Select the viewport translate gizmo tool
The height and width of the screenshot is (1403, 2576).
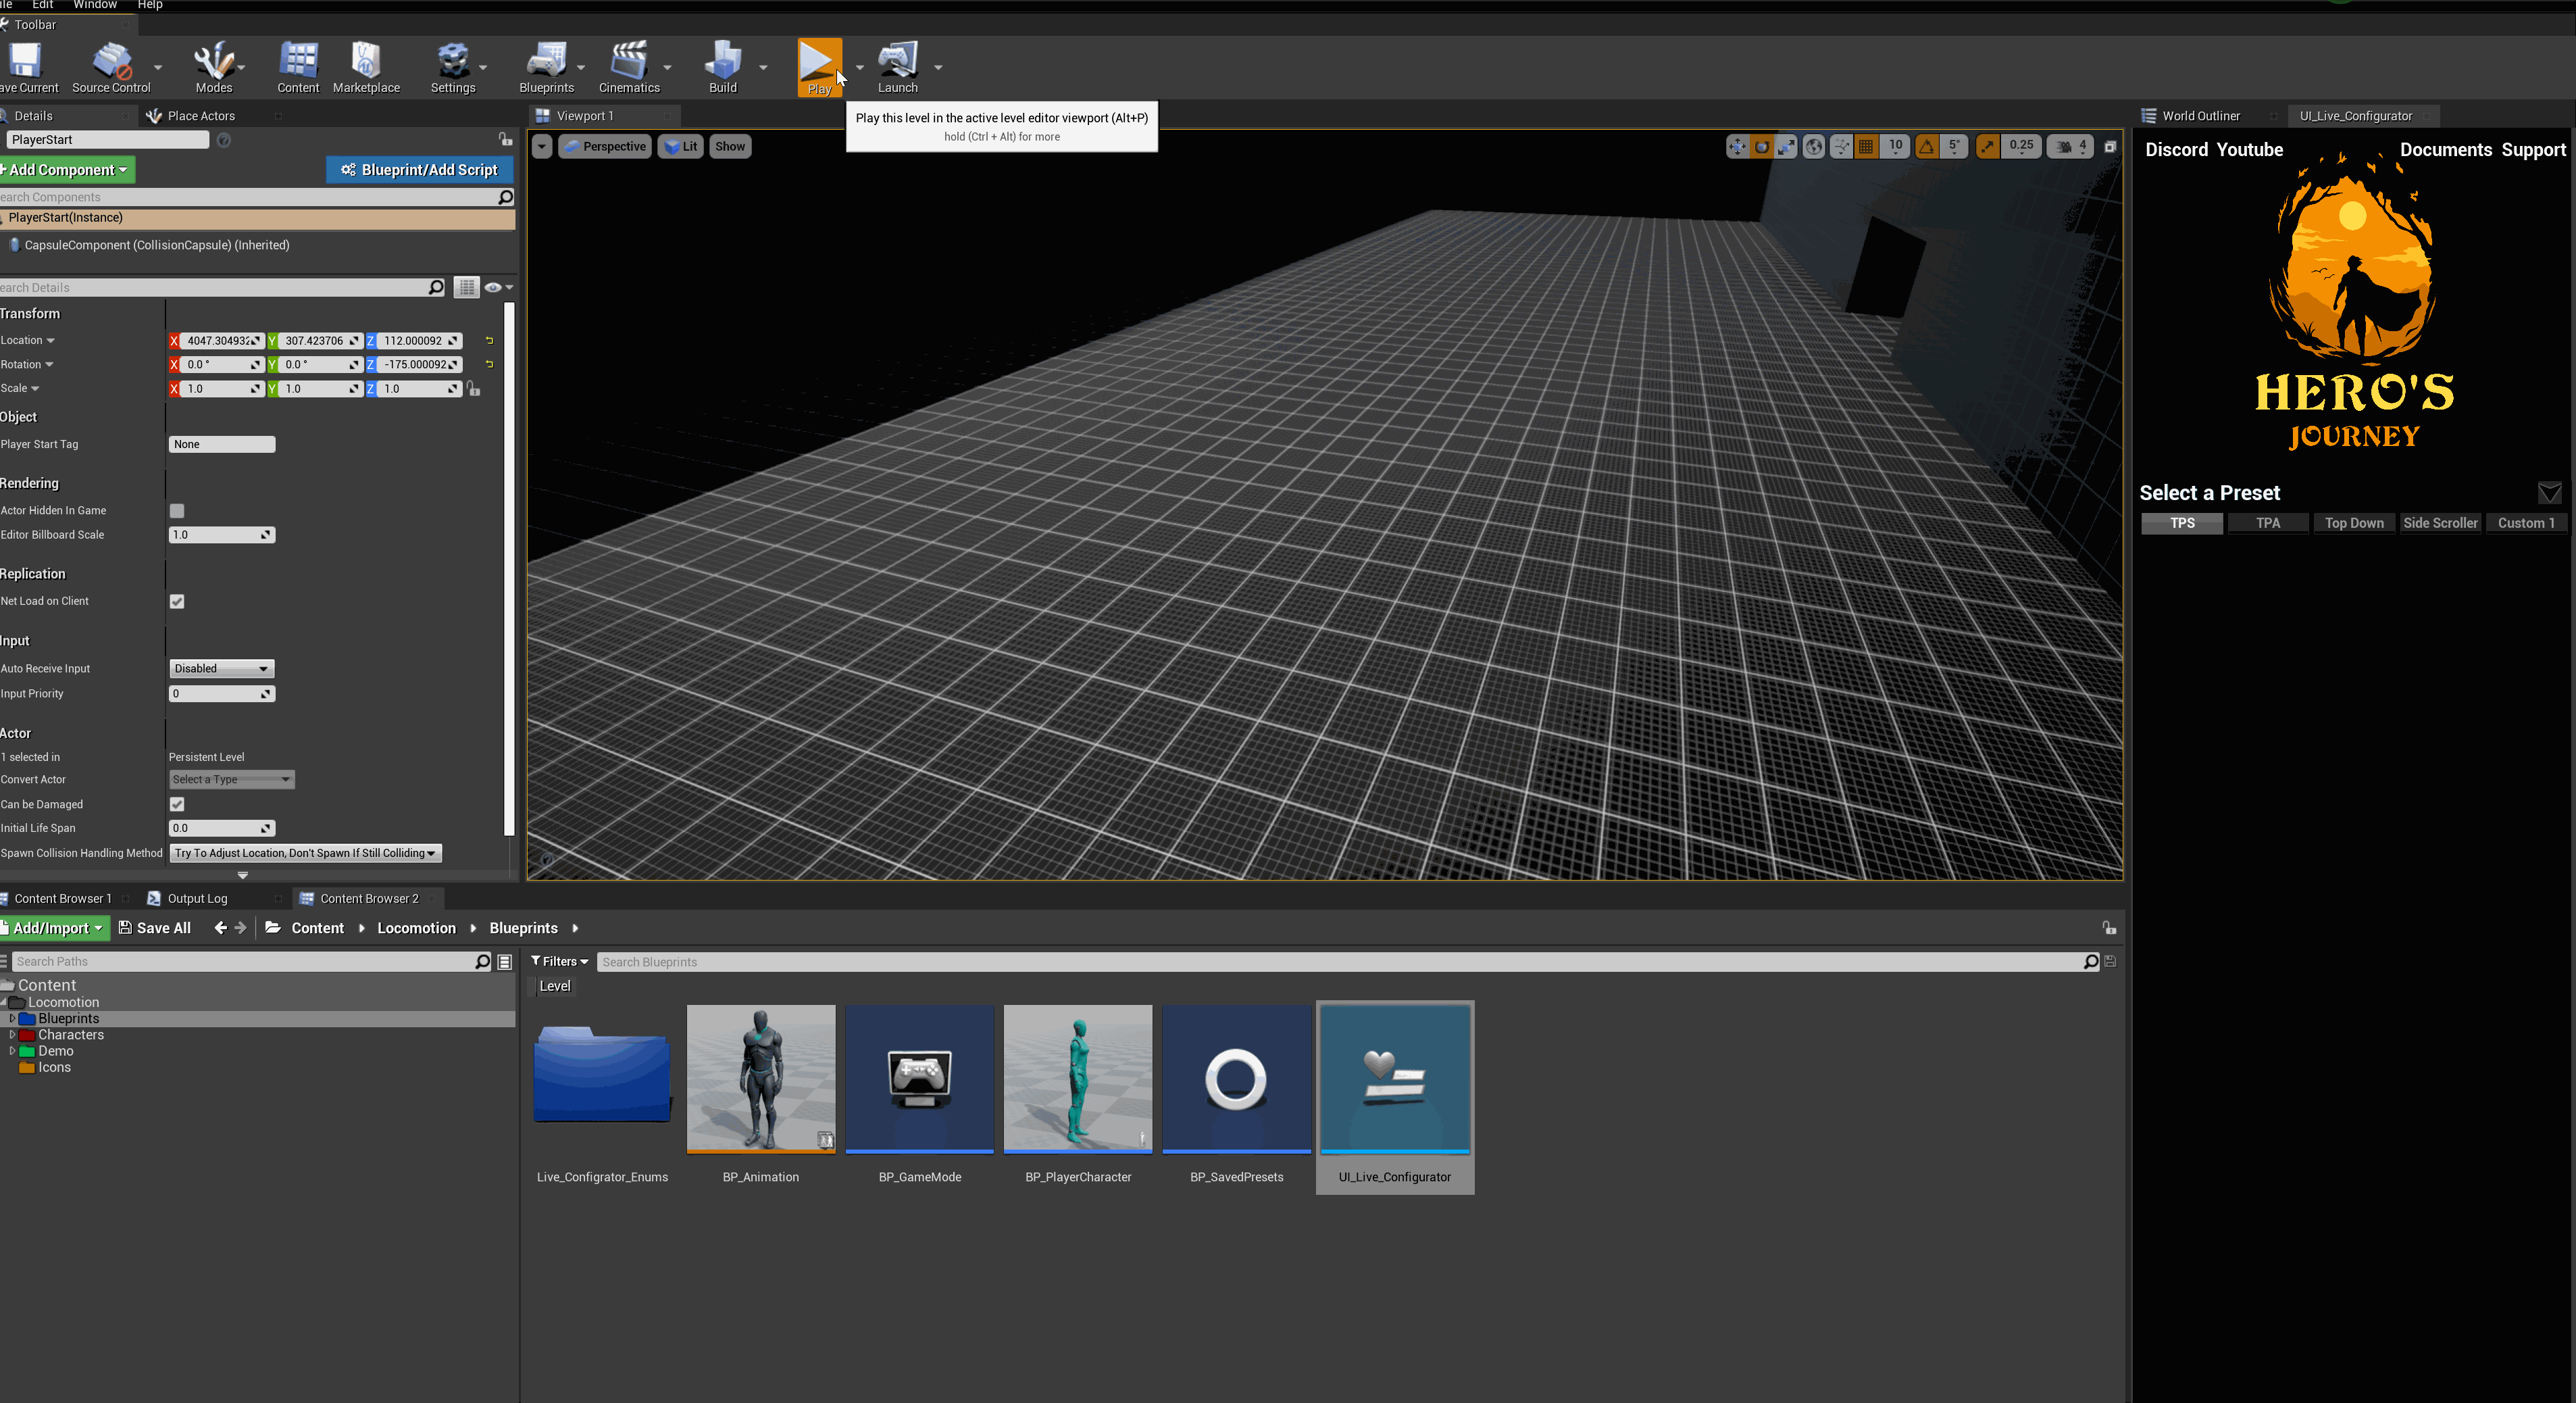click(x=1738, y=147)
